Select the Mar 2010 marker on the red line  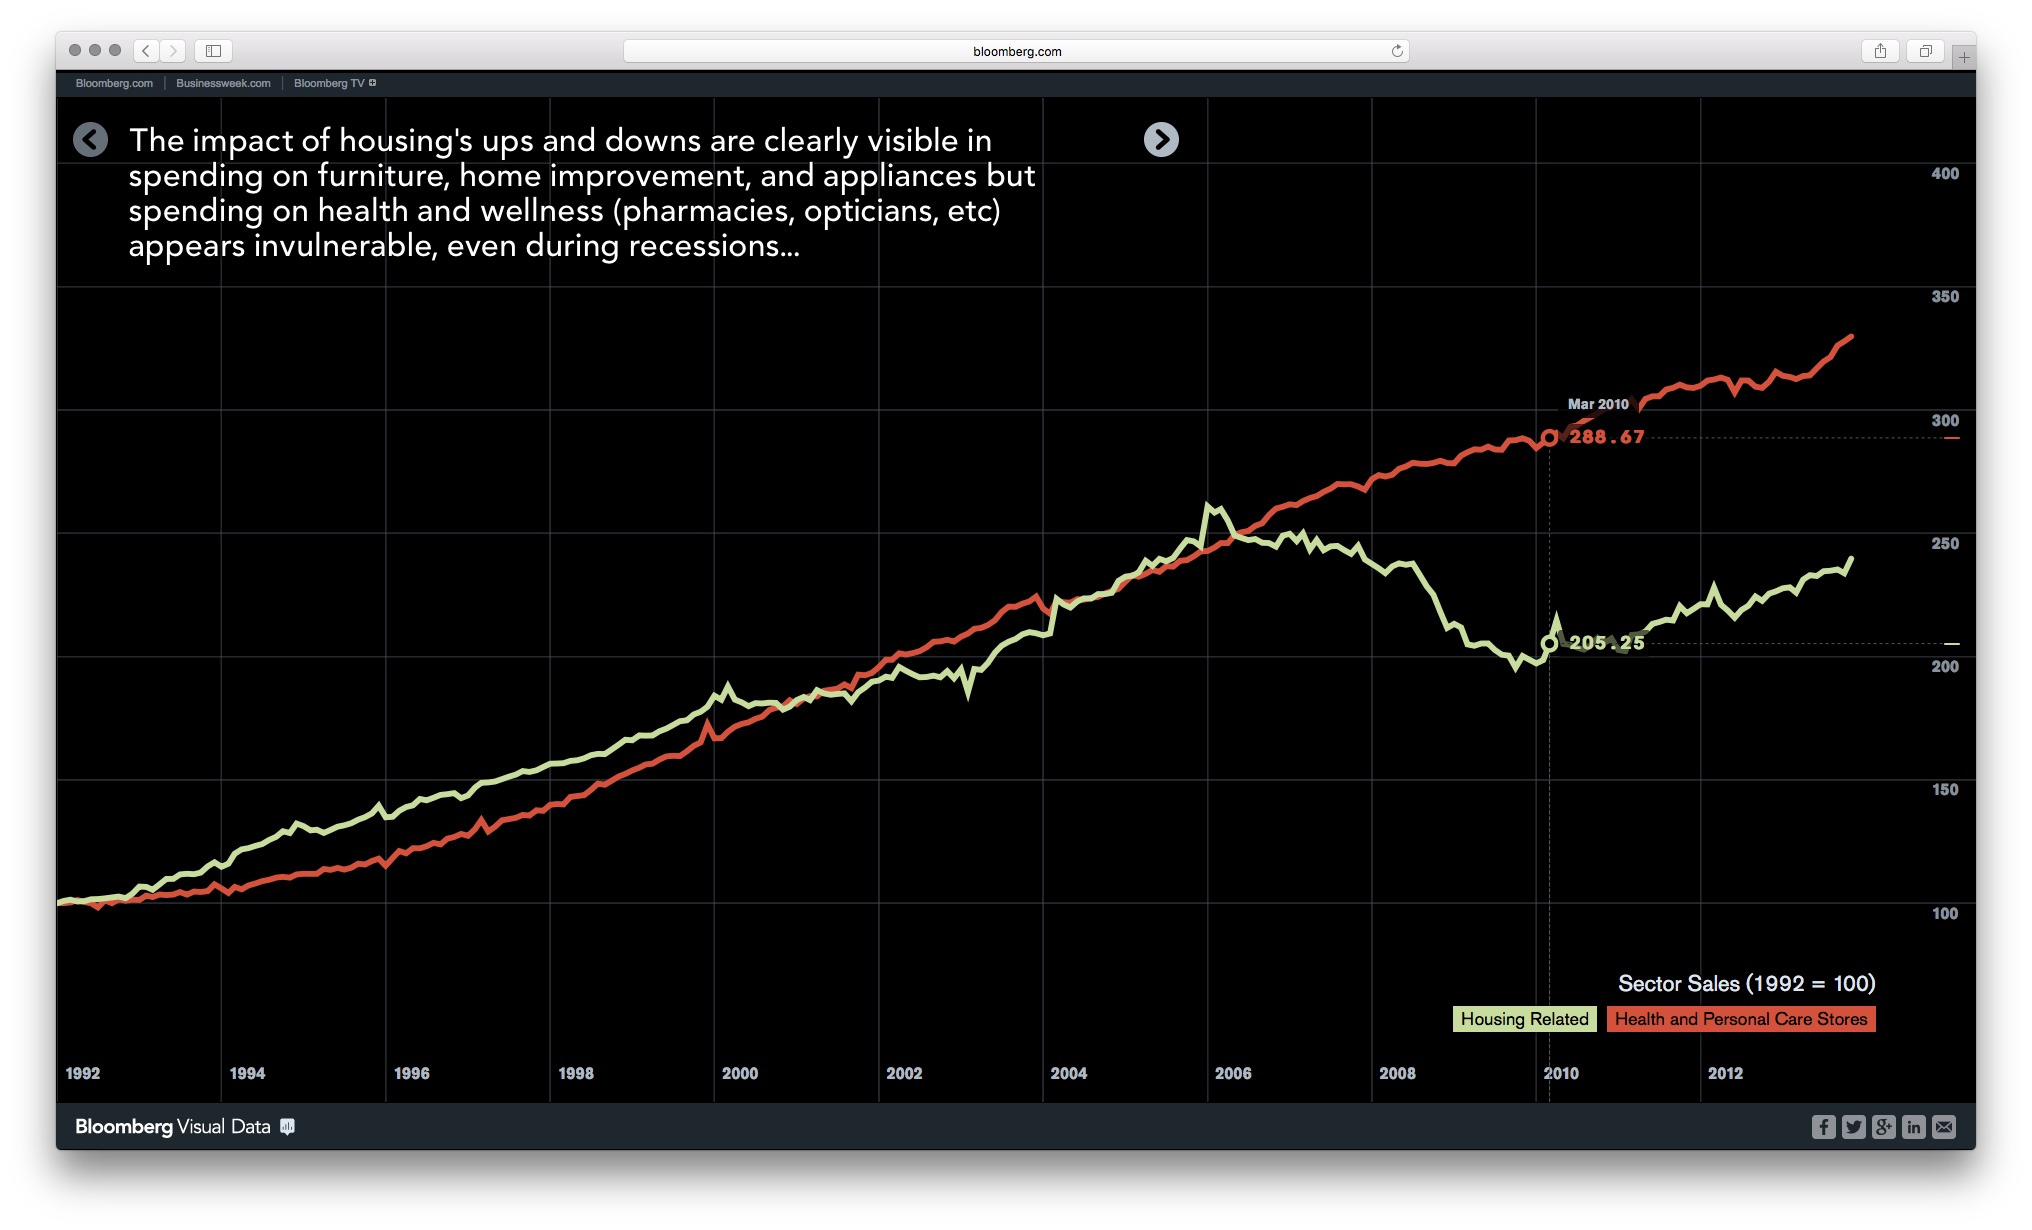point(1551,437)
